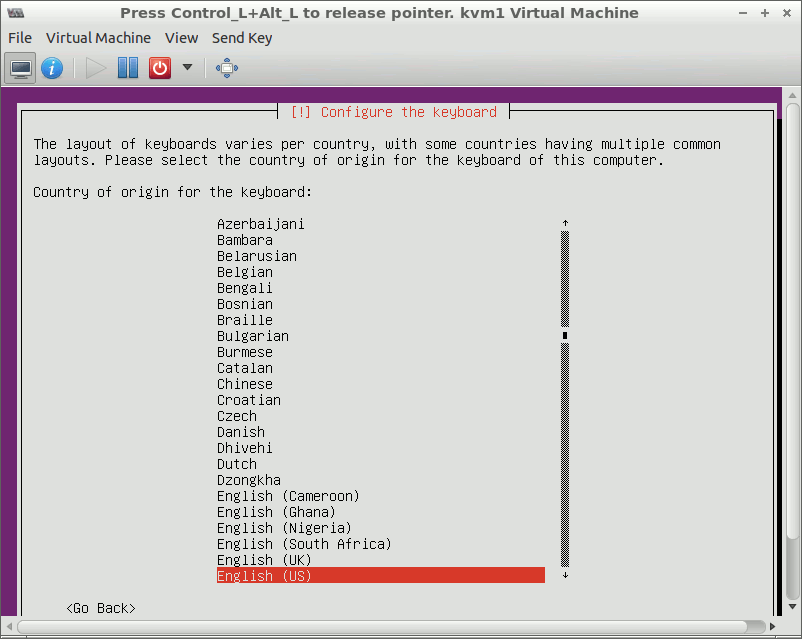Click the horizontal scrollbar at window bottom
Image resolution: width=802 pixels, height=639 pixels.
click(400, 627)
